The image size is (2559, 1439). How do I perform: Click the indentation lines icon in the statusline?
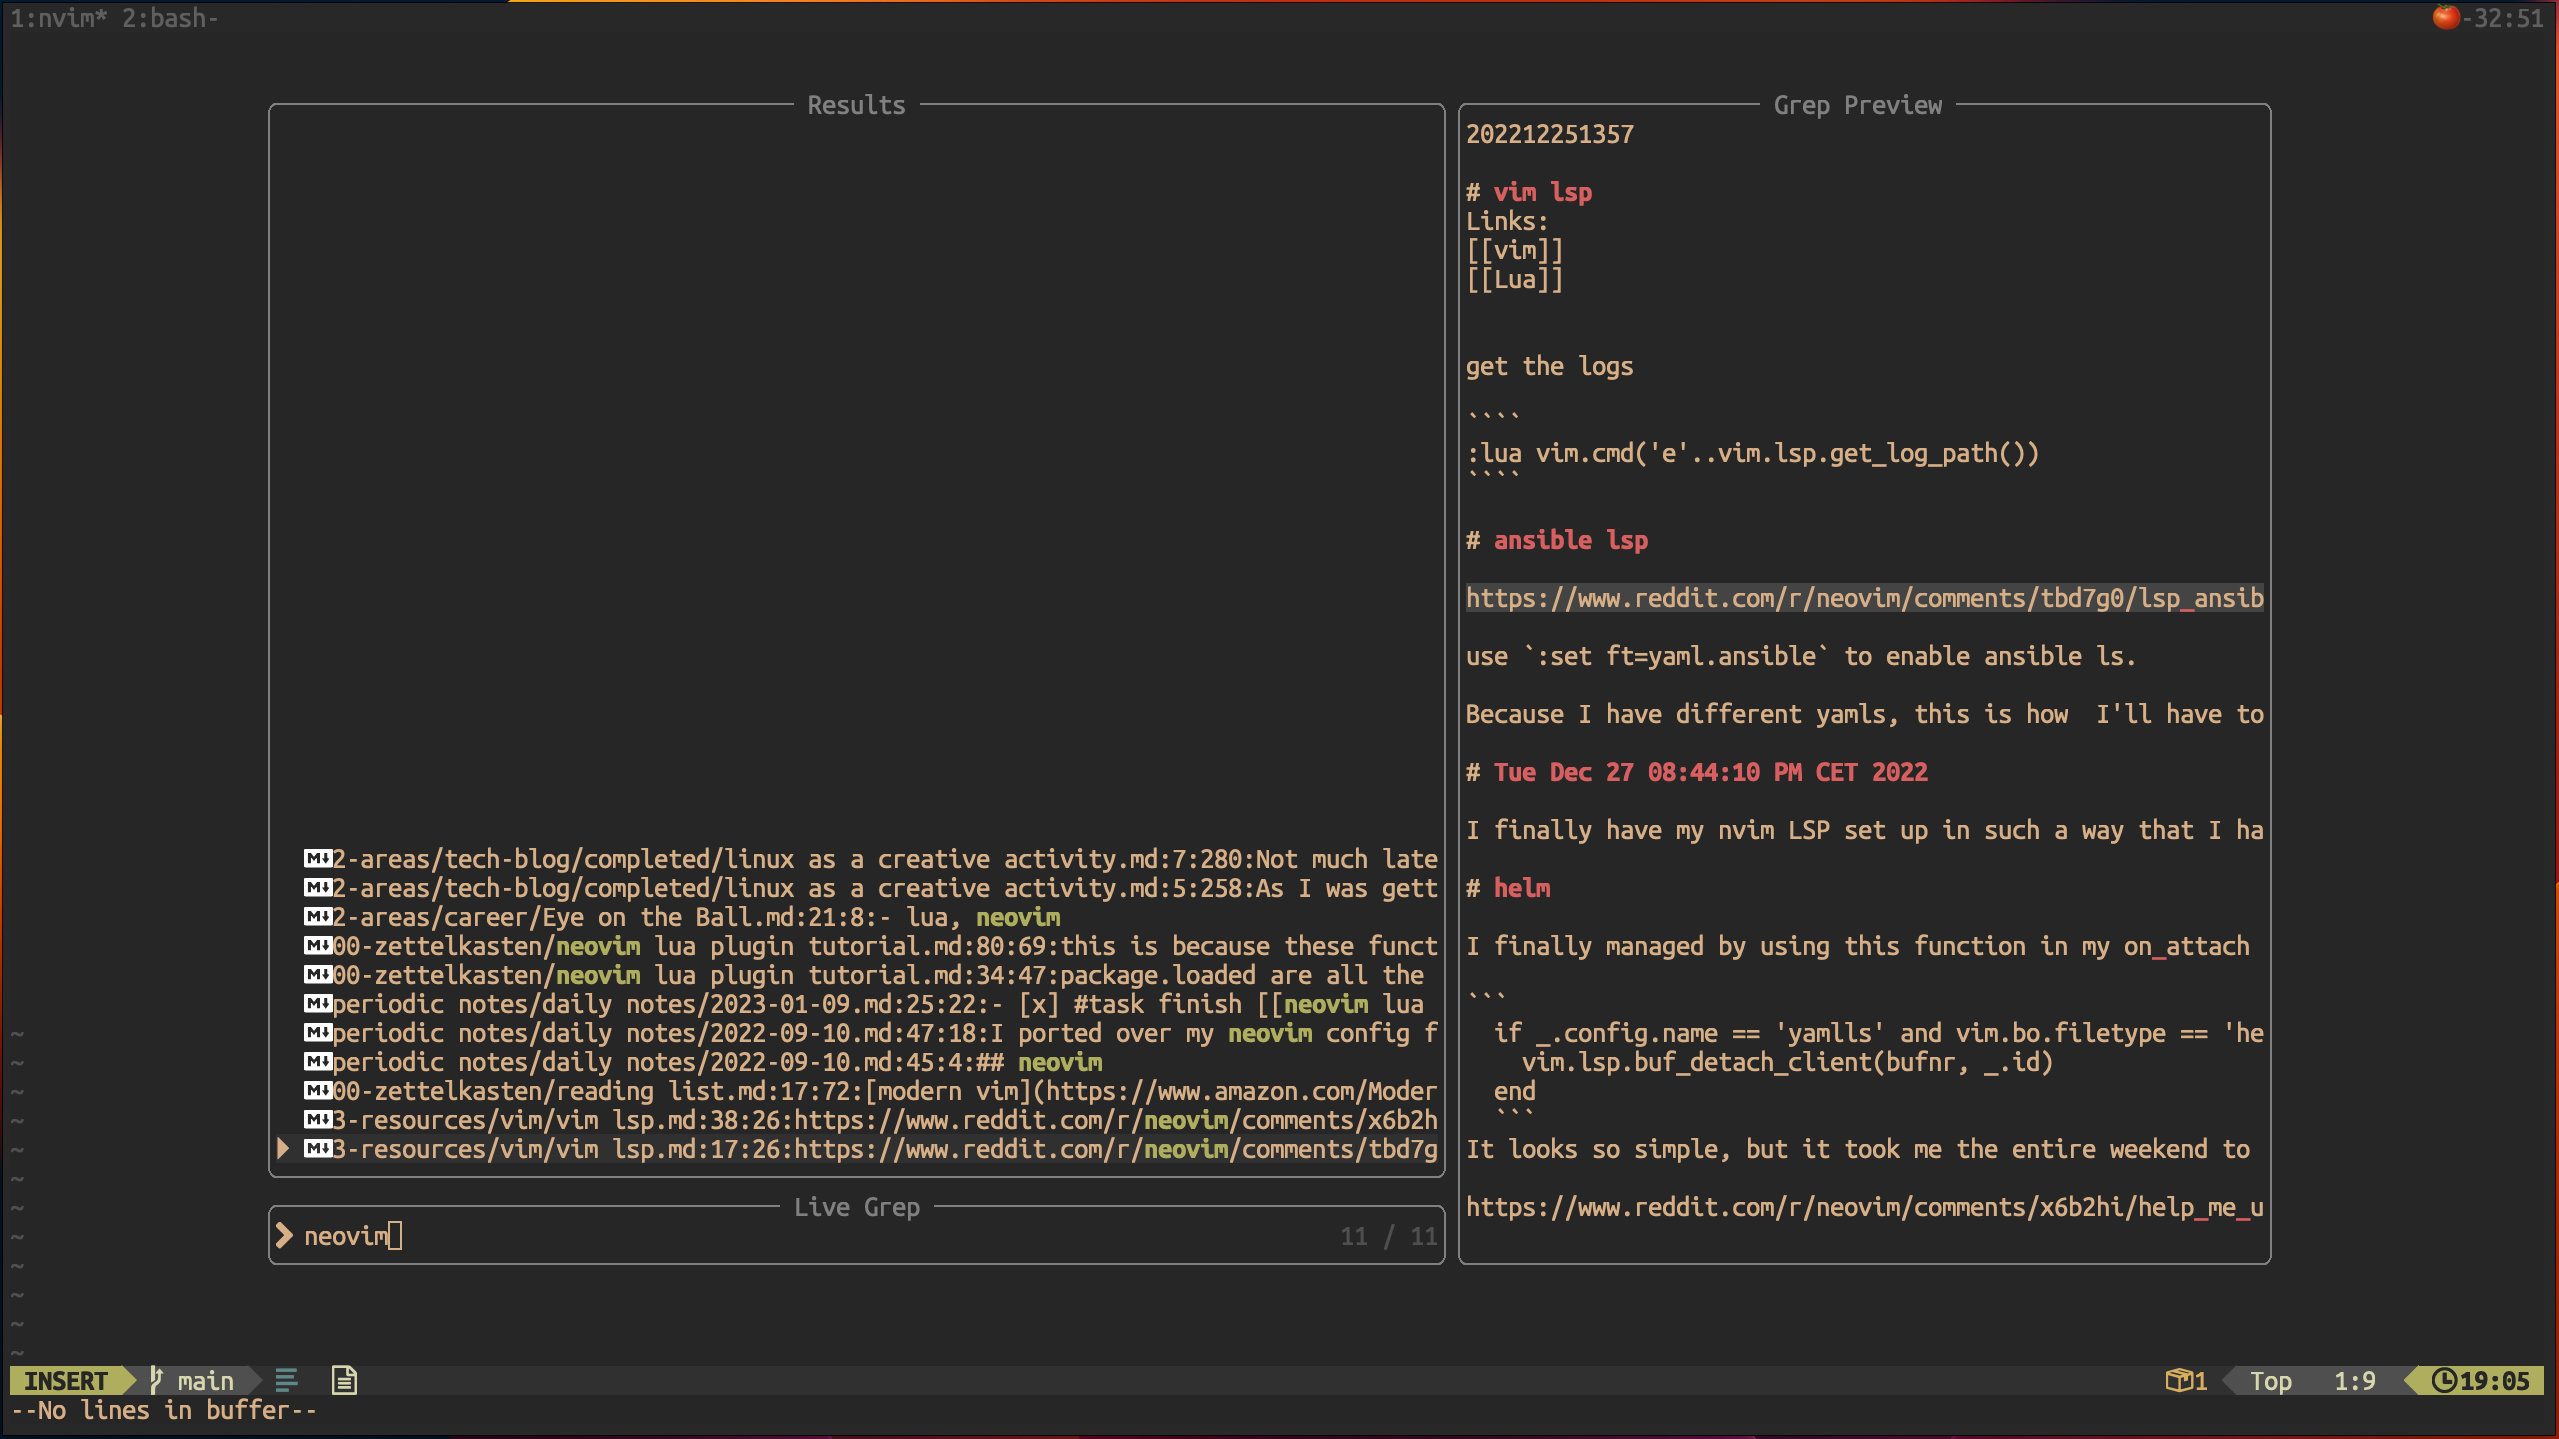[x=287, y=1380]
